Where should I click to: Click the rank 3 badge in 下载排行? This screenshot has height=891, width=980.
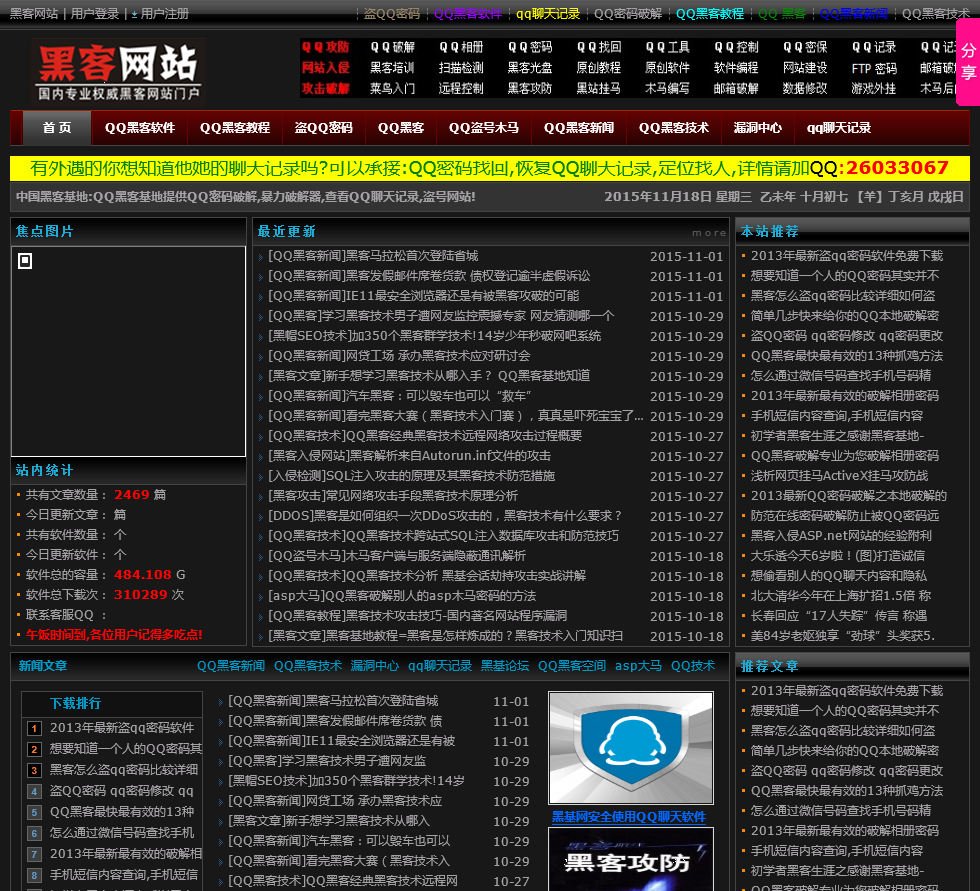(x=34, y=770)
